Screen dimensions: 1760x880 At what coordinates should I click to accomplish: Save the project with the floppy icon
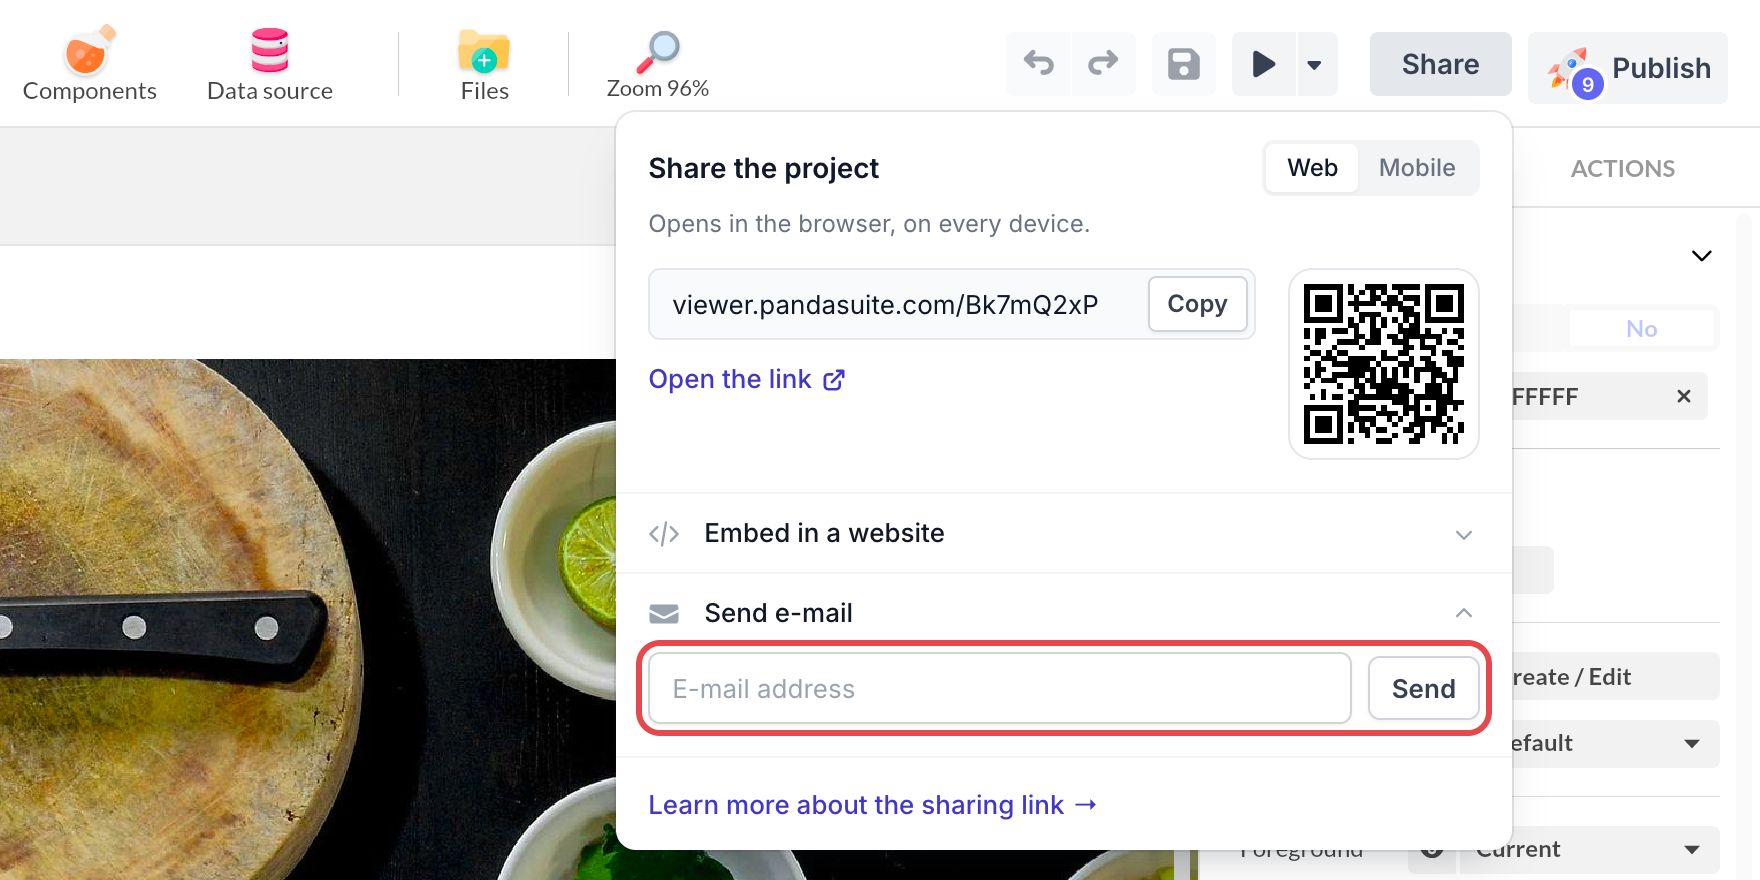[x=1184, y=64]
